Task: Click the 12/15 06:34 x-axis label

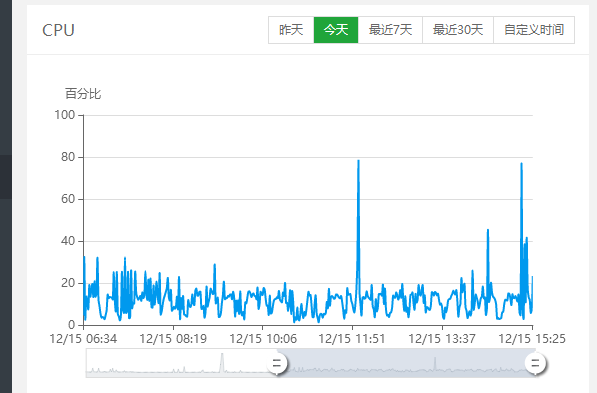Action: pos(83,339)
